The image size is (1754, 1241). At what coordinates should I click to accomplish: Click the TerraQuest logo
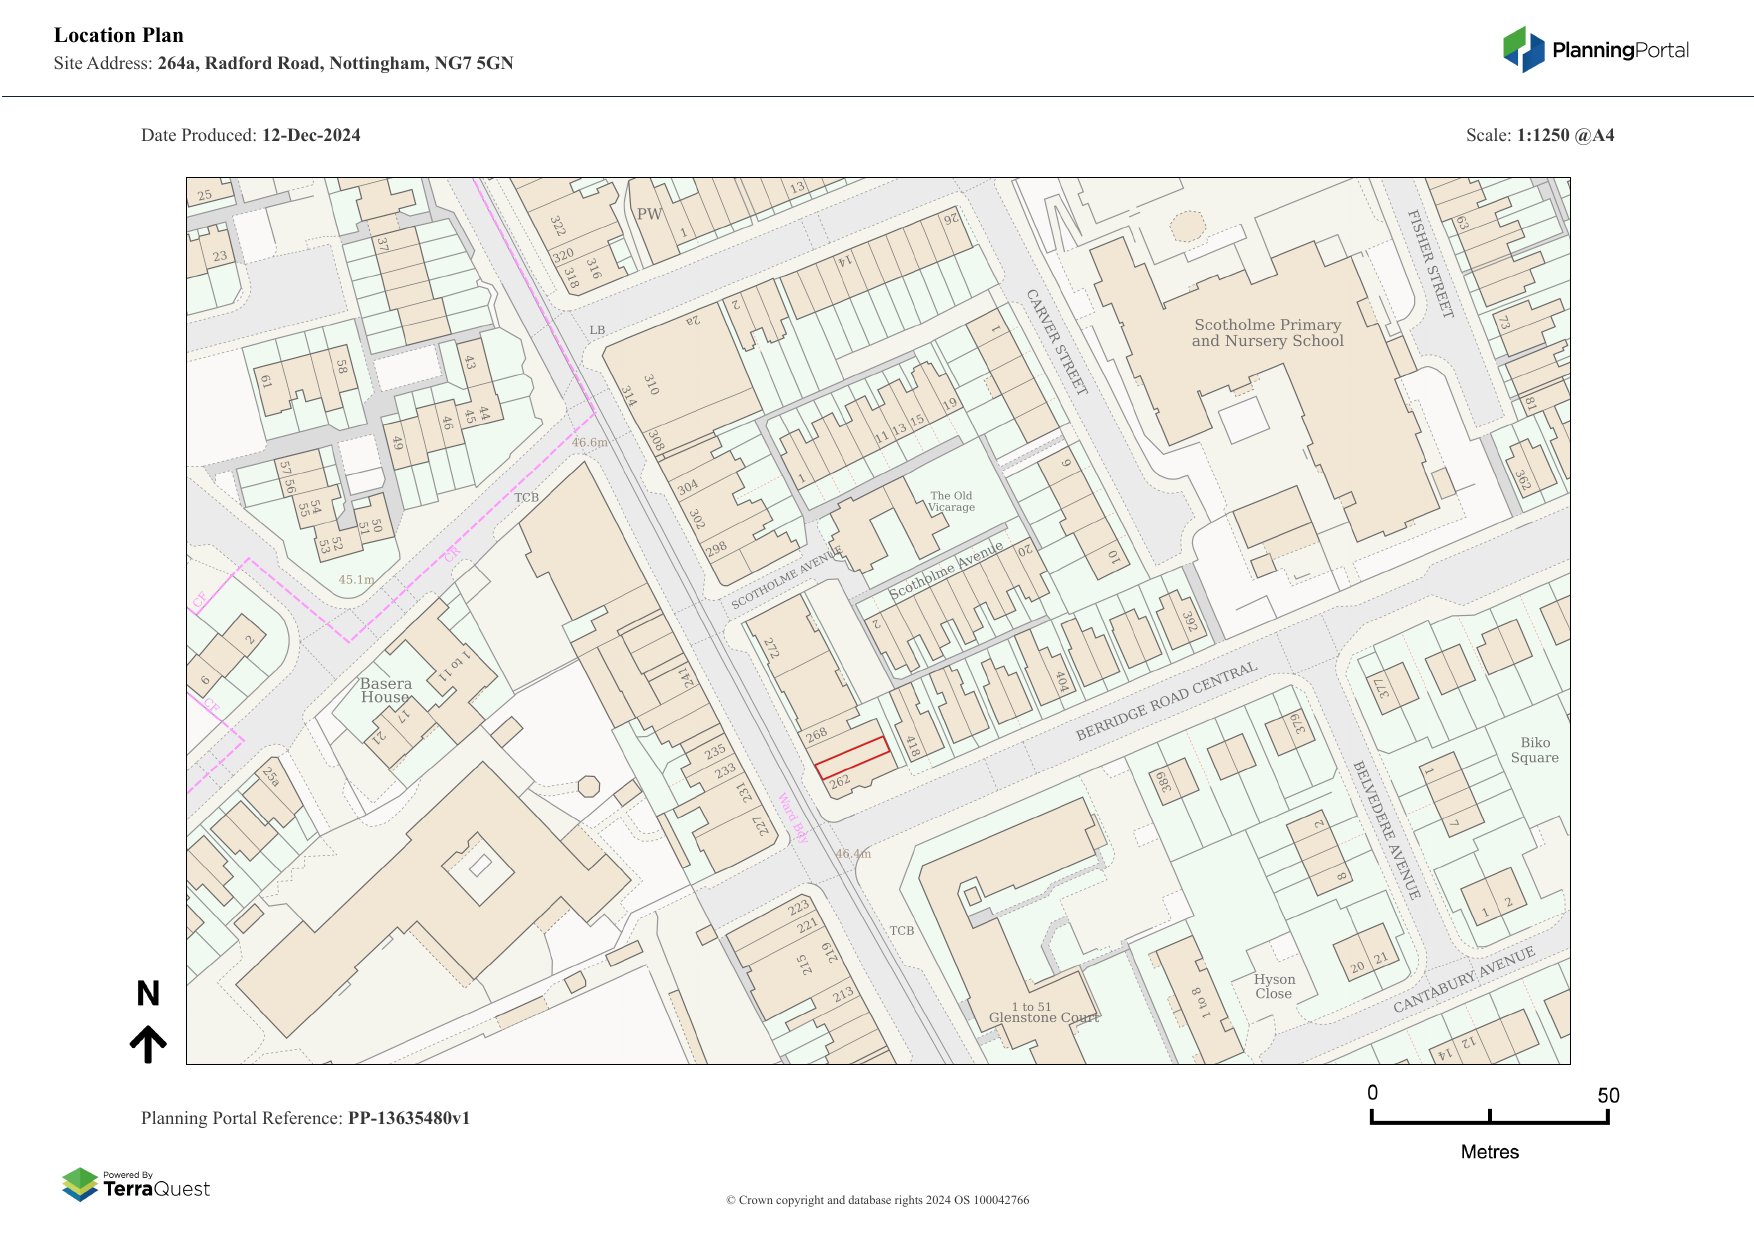click(136, 1185)
